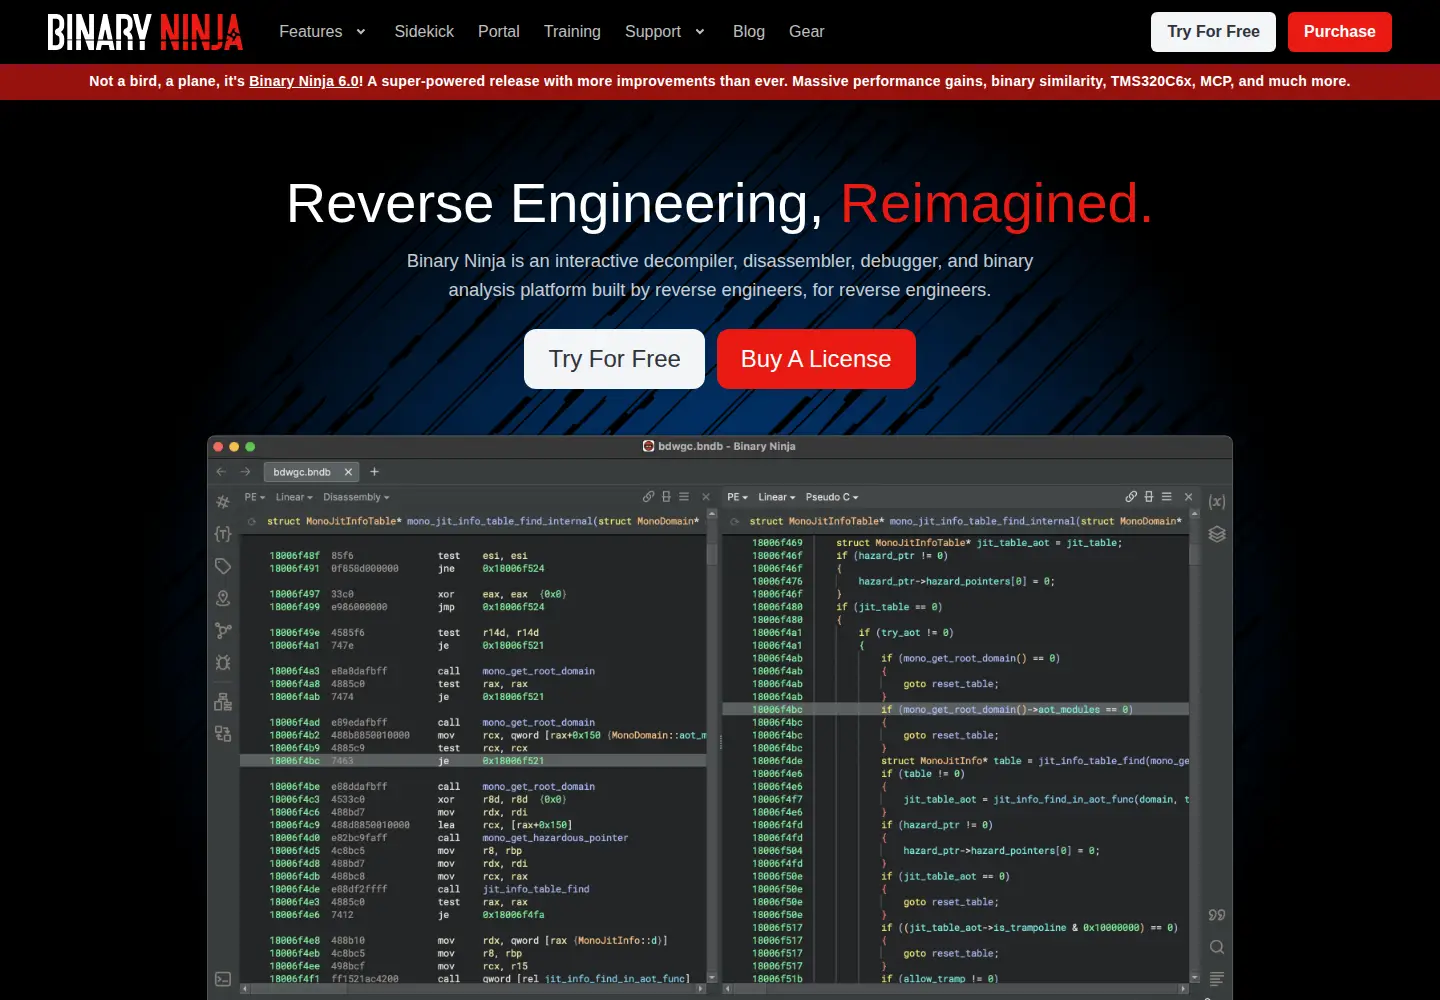
Task: Close the Disassembly pane
Action: point(706,497)
